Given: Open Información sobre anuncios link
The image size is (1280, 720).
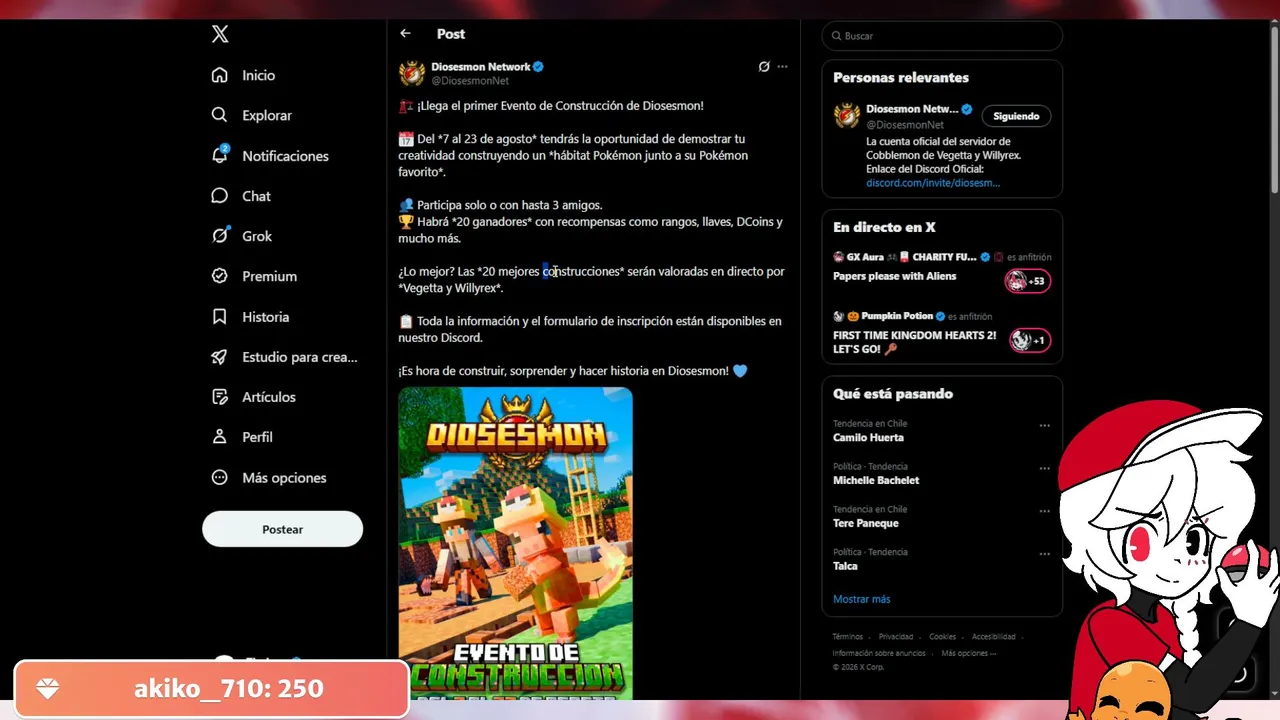Looking at the screenshot, I should [x=879, y=654].
